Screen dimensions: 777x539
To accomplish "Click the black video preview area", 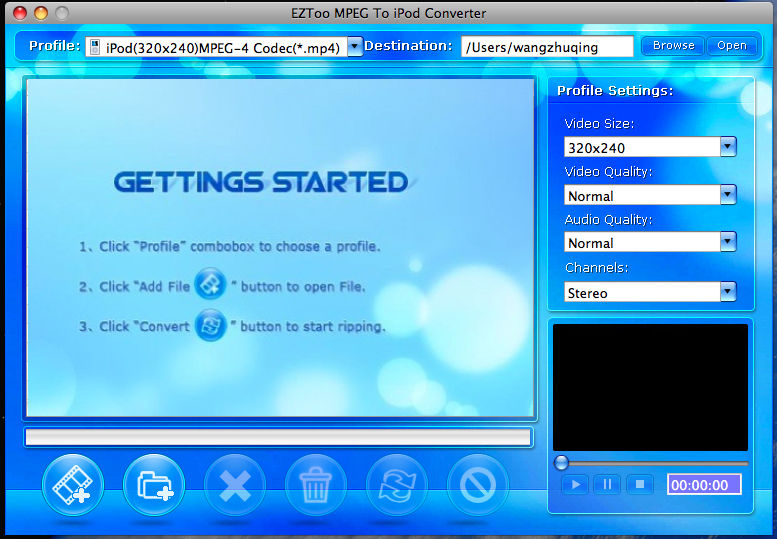I will [x=650, y=387].
